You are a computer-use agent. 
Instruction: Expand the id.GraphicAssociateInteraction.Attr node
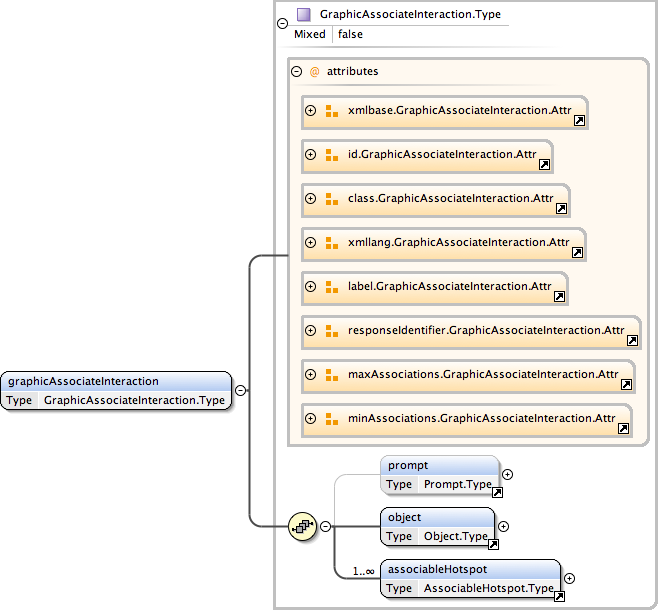tap(311, 155)
